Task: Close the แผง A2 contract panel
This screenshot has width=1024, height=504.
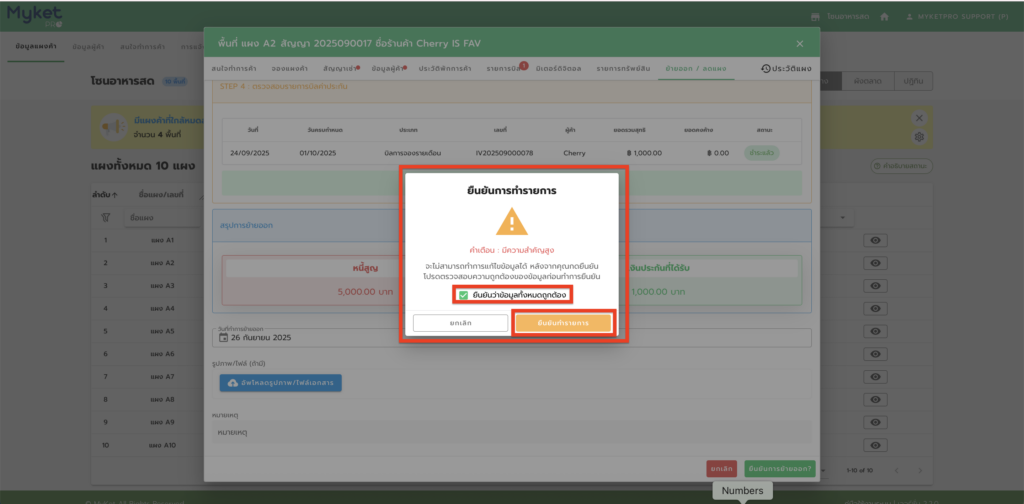Action: tap(799, 44)
